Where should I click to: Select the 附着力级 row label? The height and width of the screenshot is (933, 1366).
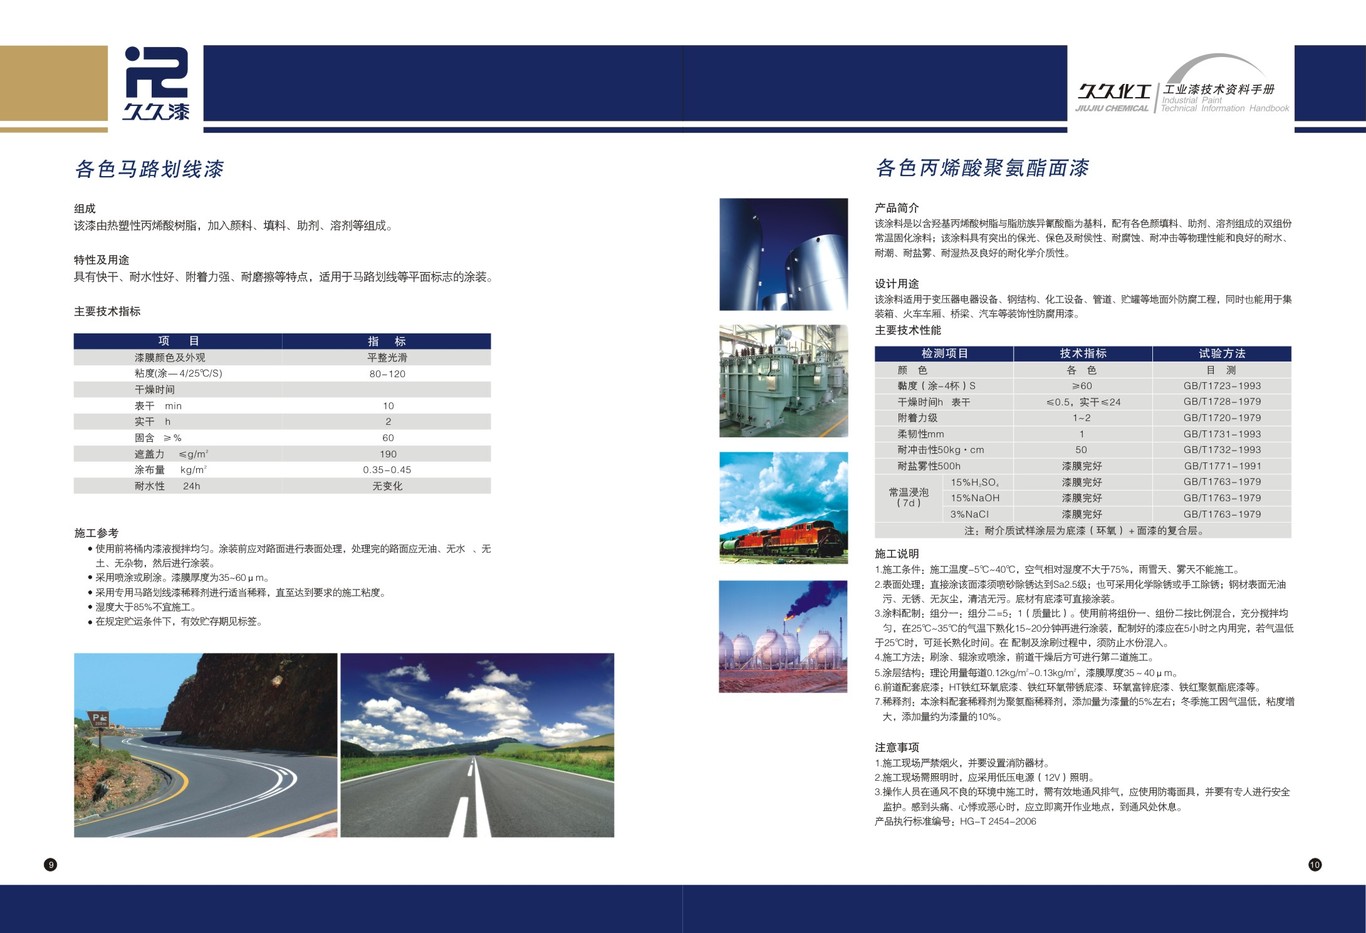coord(917,418)
